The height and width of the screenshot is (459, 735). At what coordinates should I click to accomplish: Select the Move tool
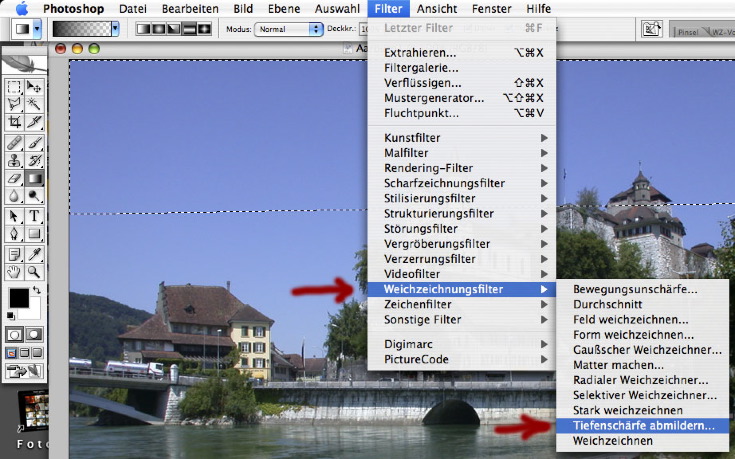[x=35, y=86]
